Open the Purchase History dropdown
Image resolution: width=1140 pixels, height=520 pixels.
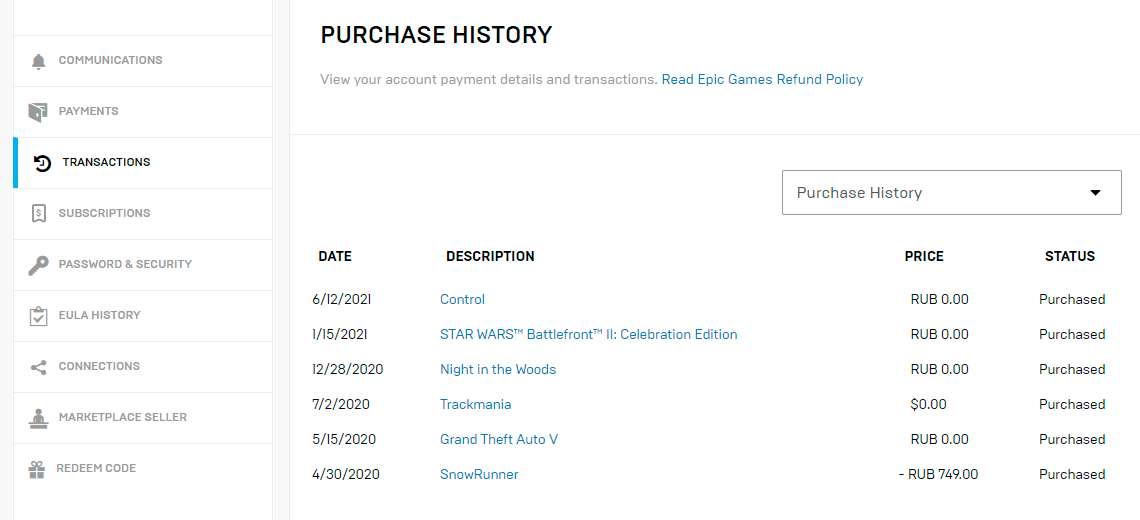[952, 193]
